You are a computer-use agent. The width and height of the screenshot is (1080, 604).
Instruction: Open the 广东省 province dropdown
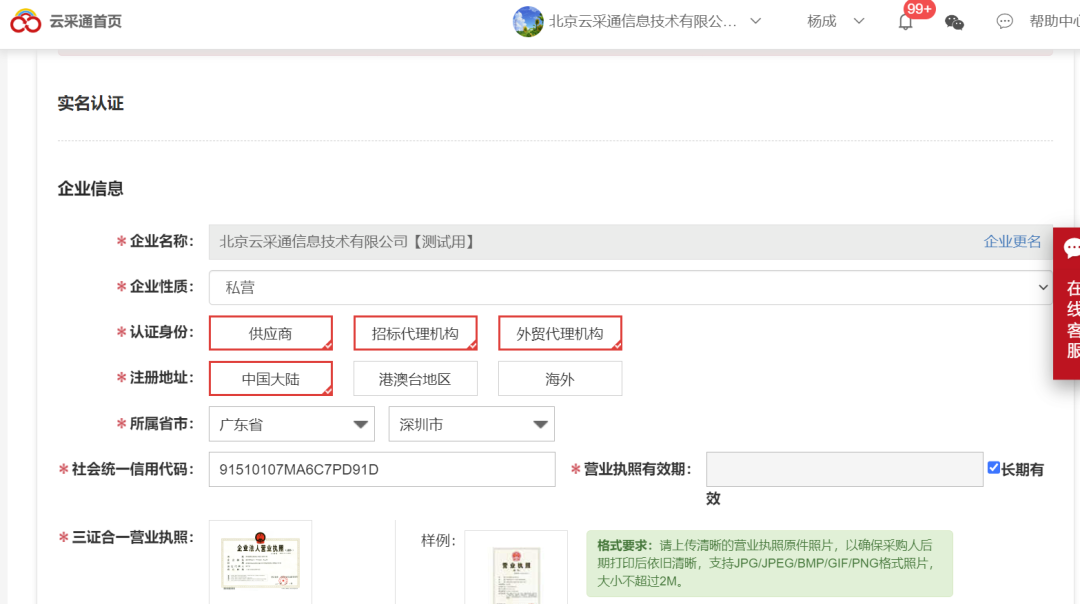(291, 424)
